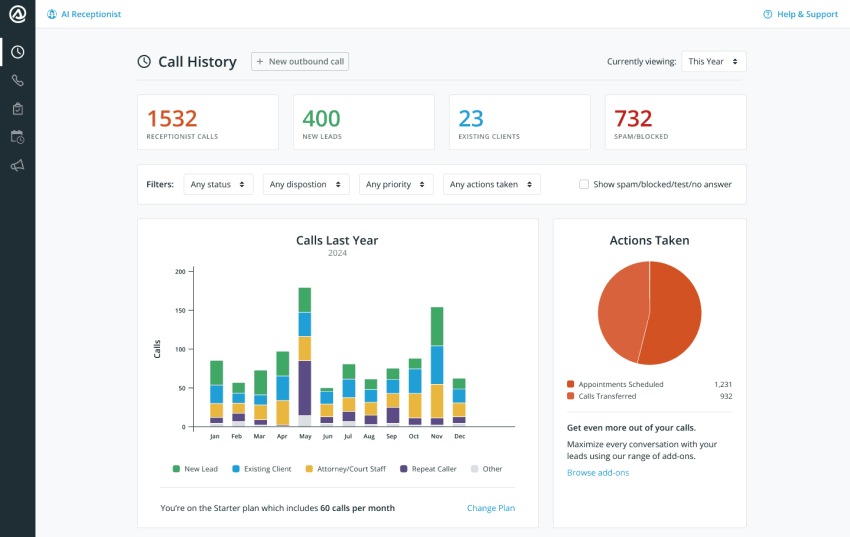
Task: Enable Show spam/blocked/test/no answer checkbox
Action: click(x=584, y=184)
